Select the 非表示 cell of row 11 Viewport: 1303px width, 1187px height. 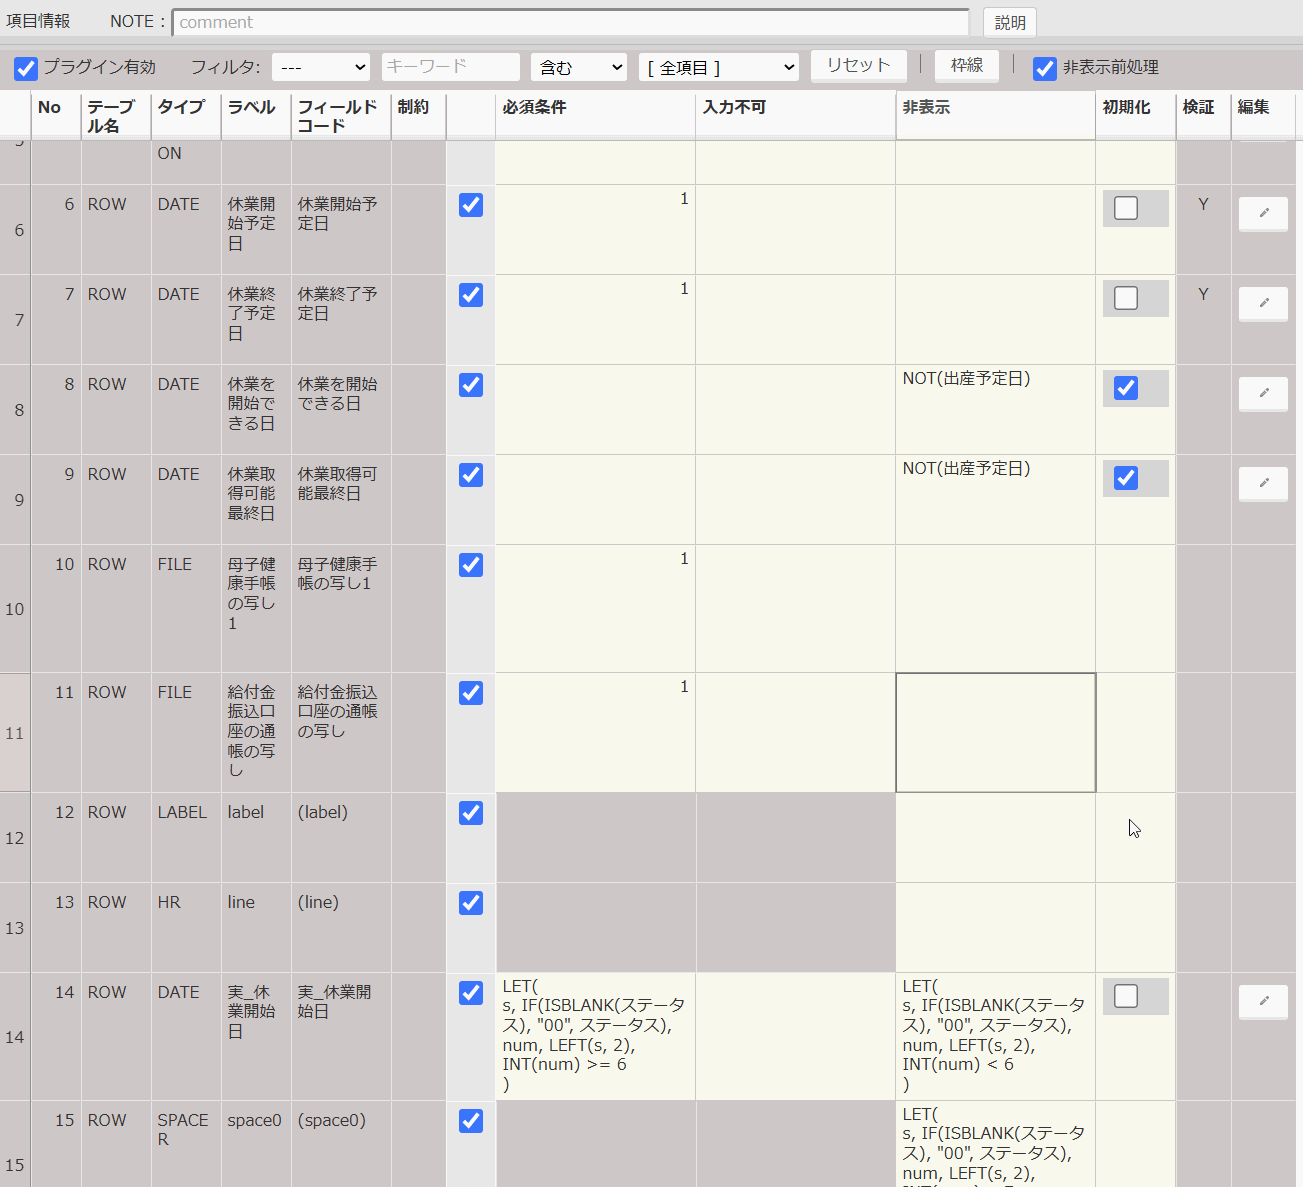pyautogui.click(x=995, y=732)
